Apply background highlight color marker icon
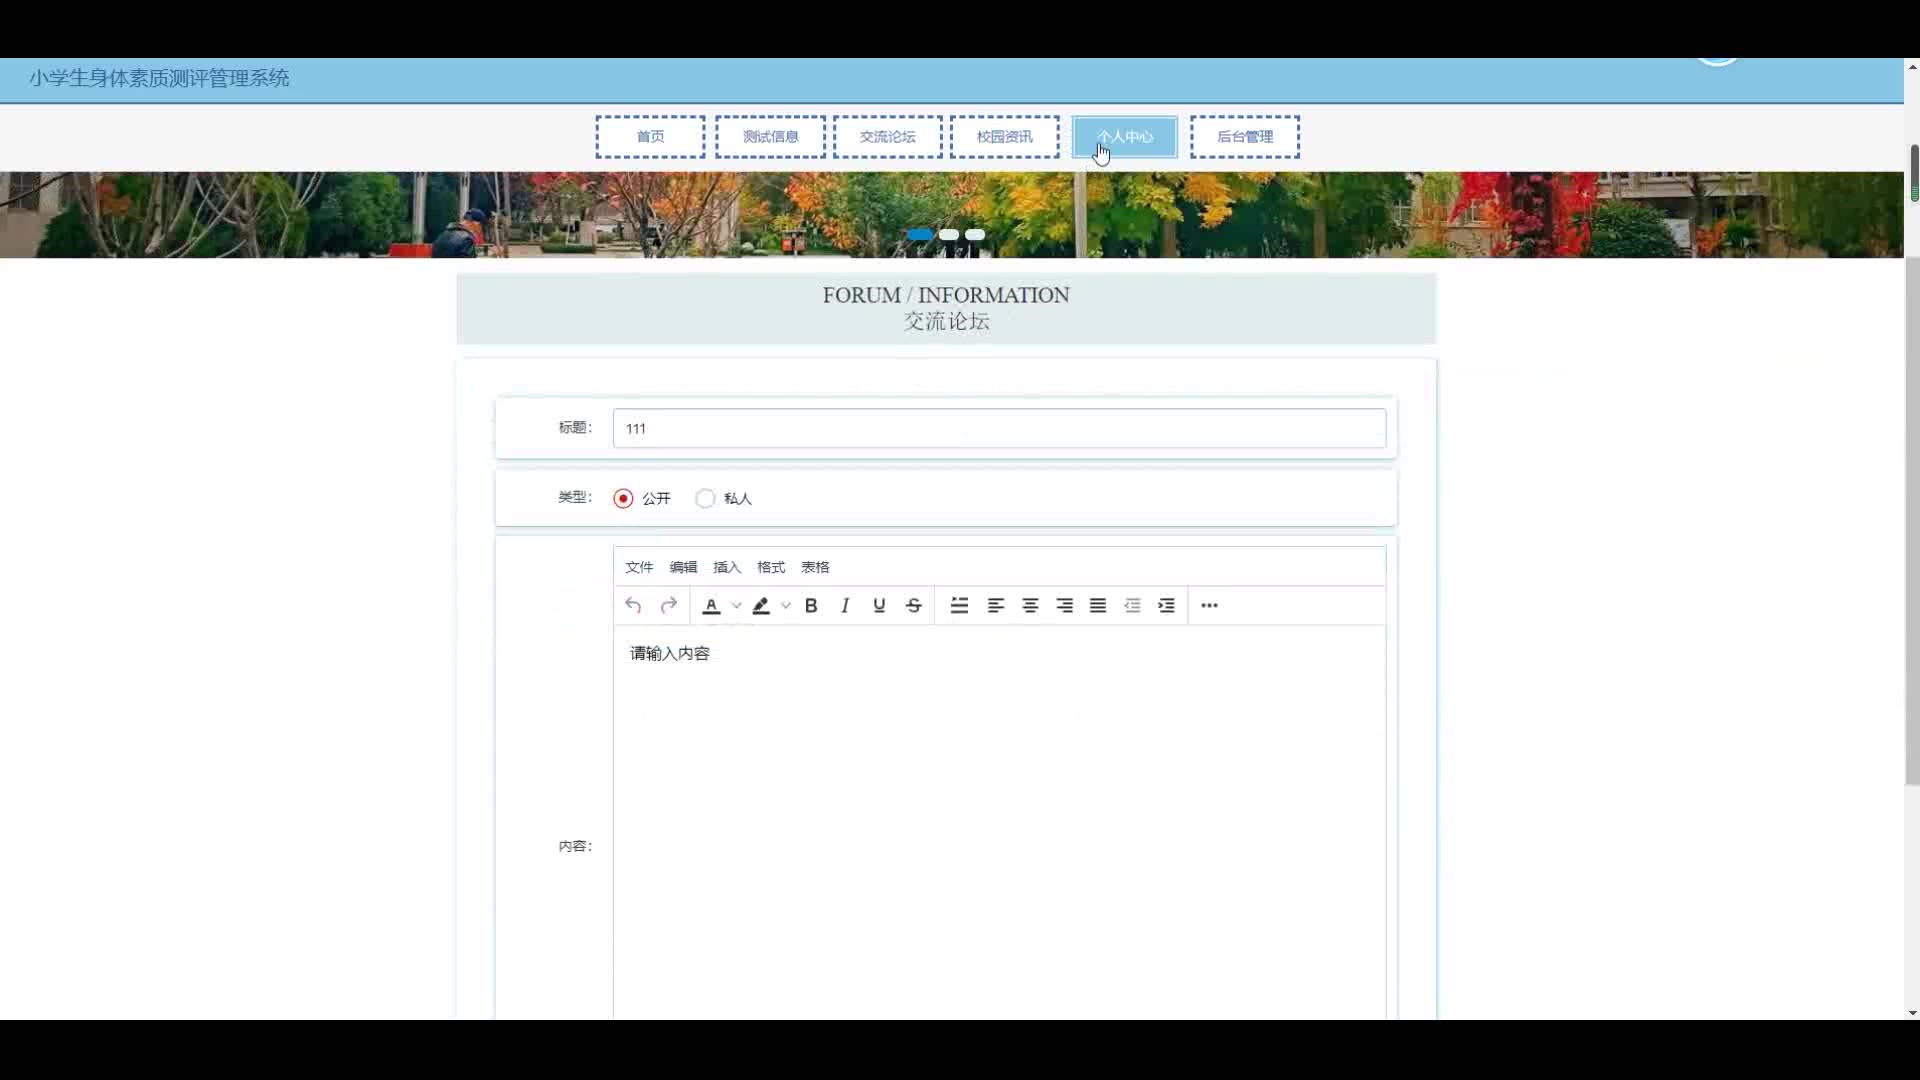The width and height of the screenshot is (1920, 1080). [761, 605]
